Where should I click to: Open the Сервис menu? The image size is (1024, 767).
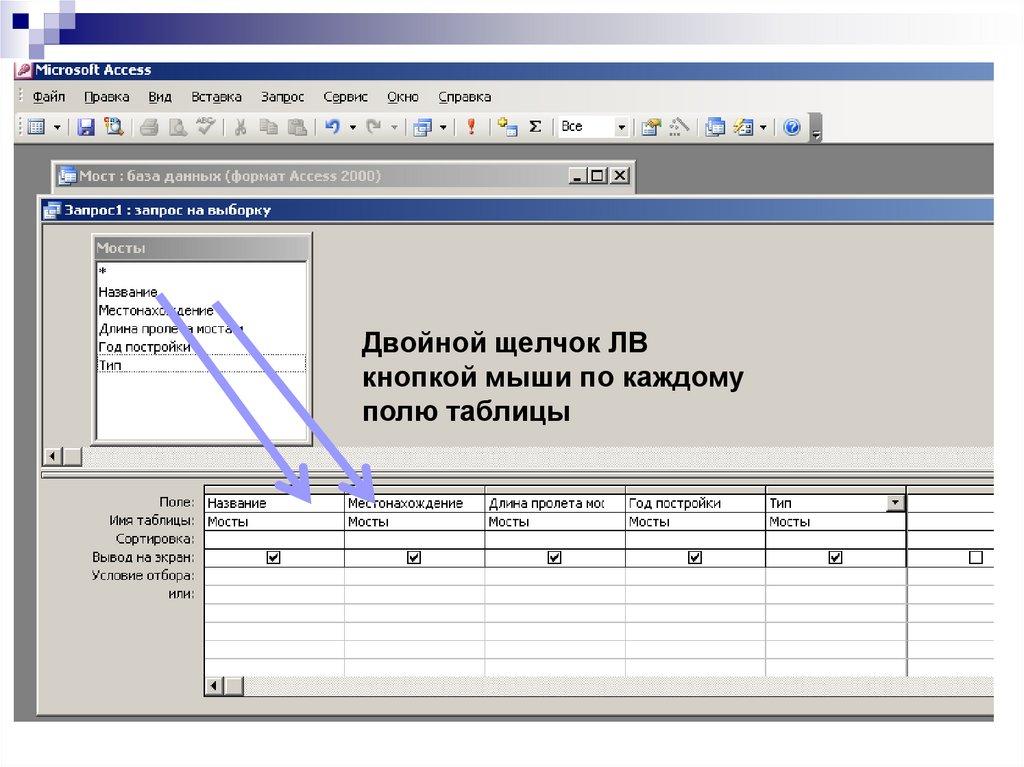pyautogui.click(x=345, y=97)
